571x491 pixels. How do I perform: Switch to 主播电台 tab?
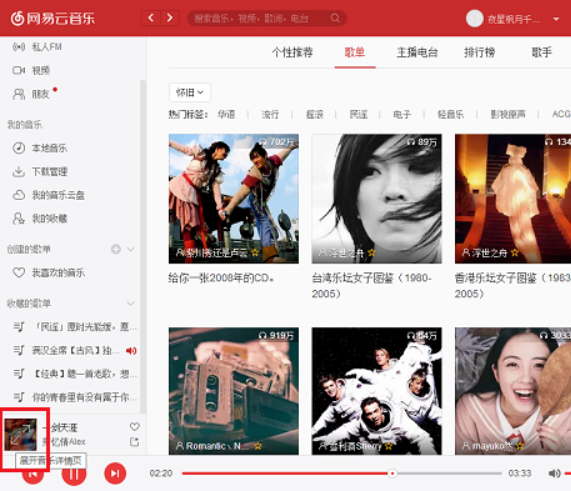417,52
